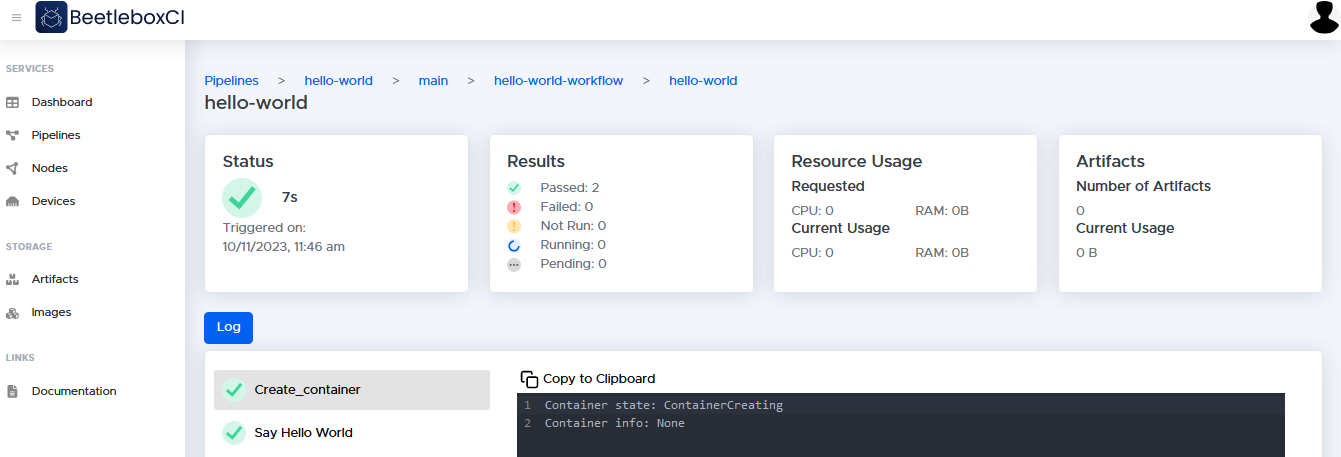Click the 'Running: 0' text

point(573,245)
